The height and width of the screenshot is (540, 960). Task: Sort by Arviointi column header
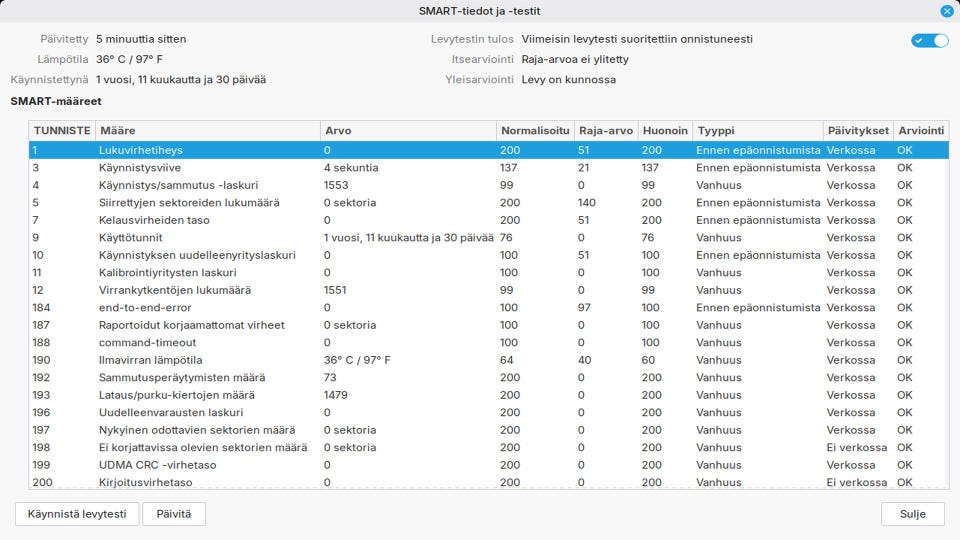tap(921, 130)
